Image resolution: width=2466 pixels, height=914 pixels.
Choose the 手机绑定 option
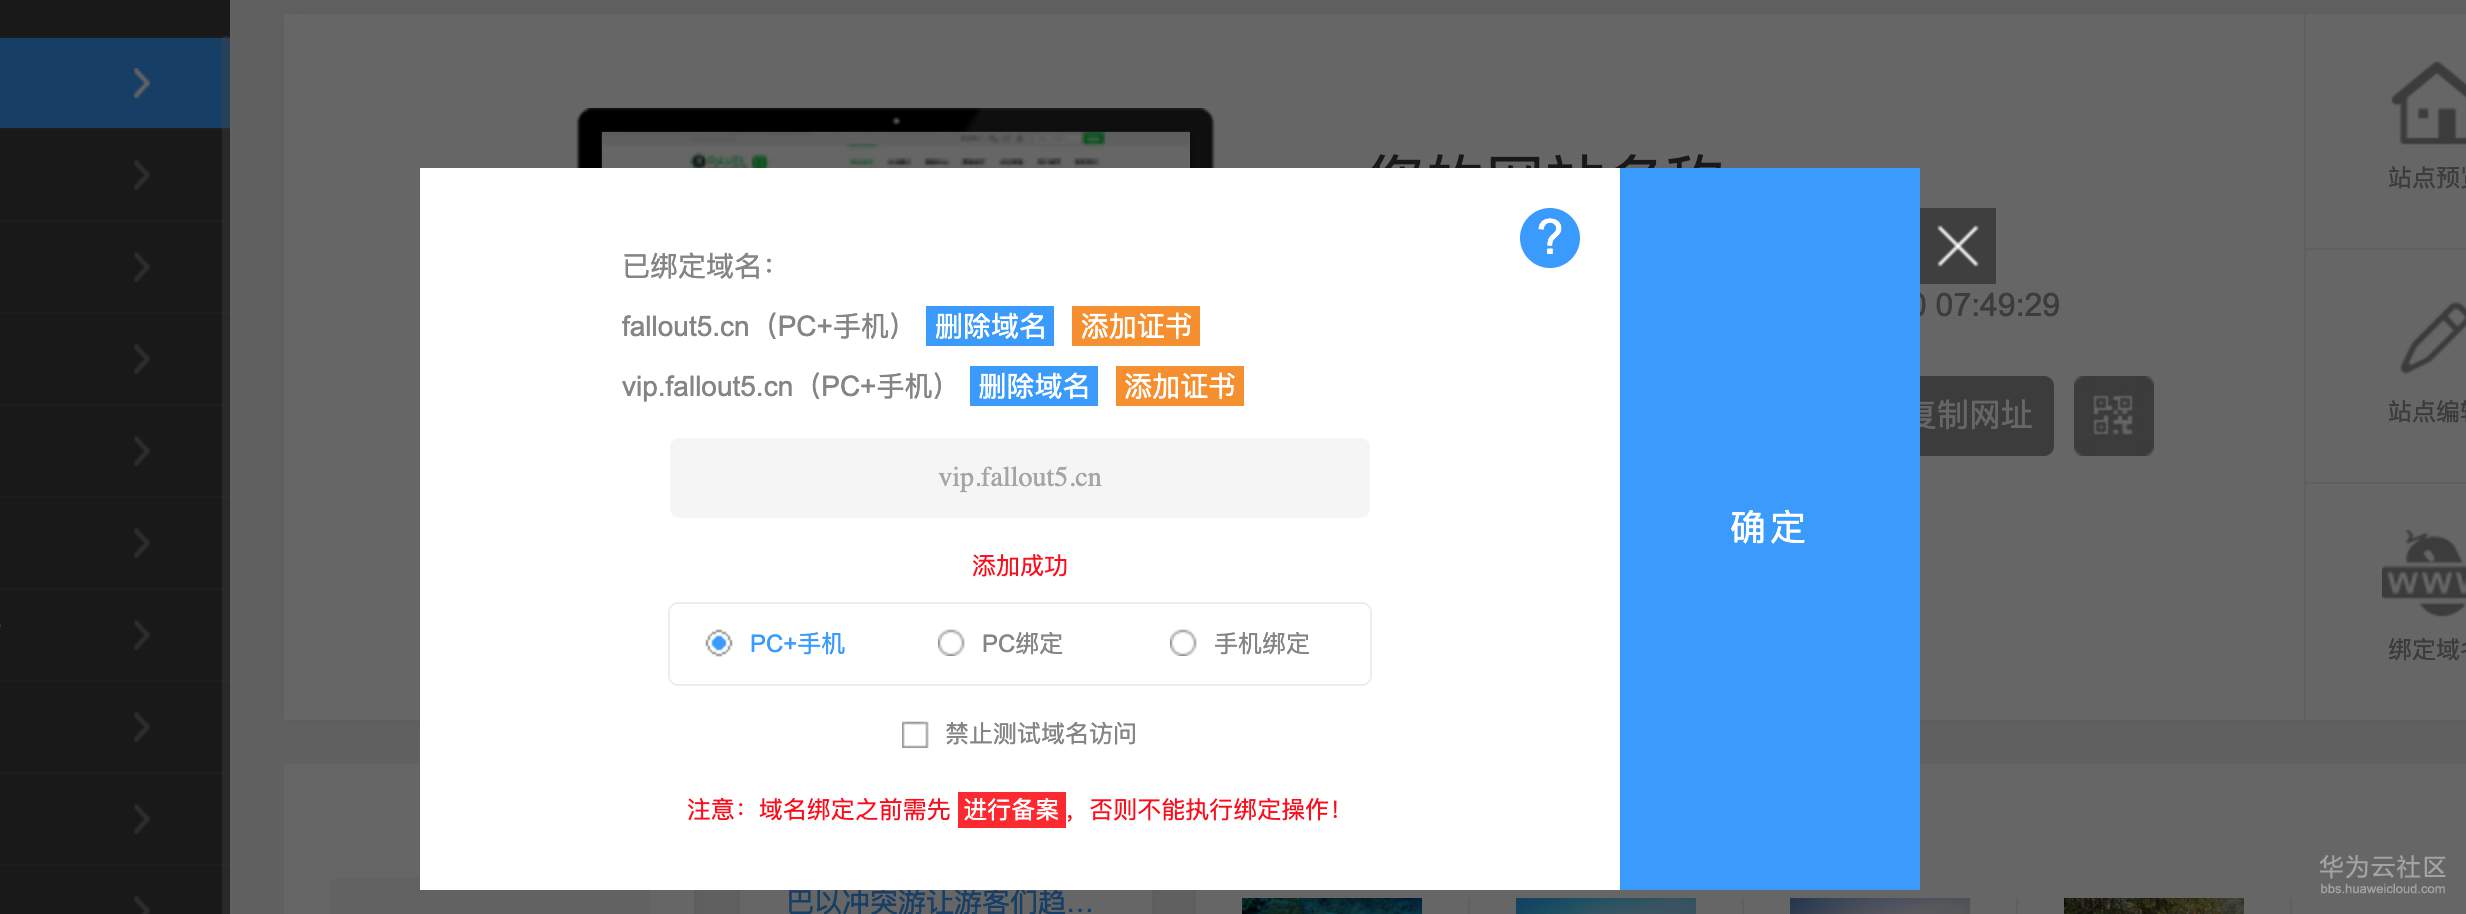(1184, 644)
